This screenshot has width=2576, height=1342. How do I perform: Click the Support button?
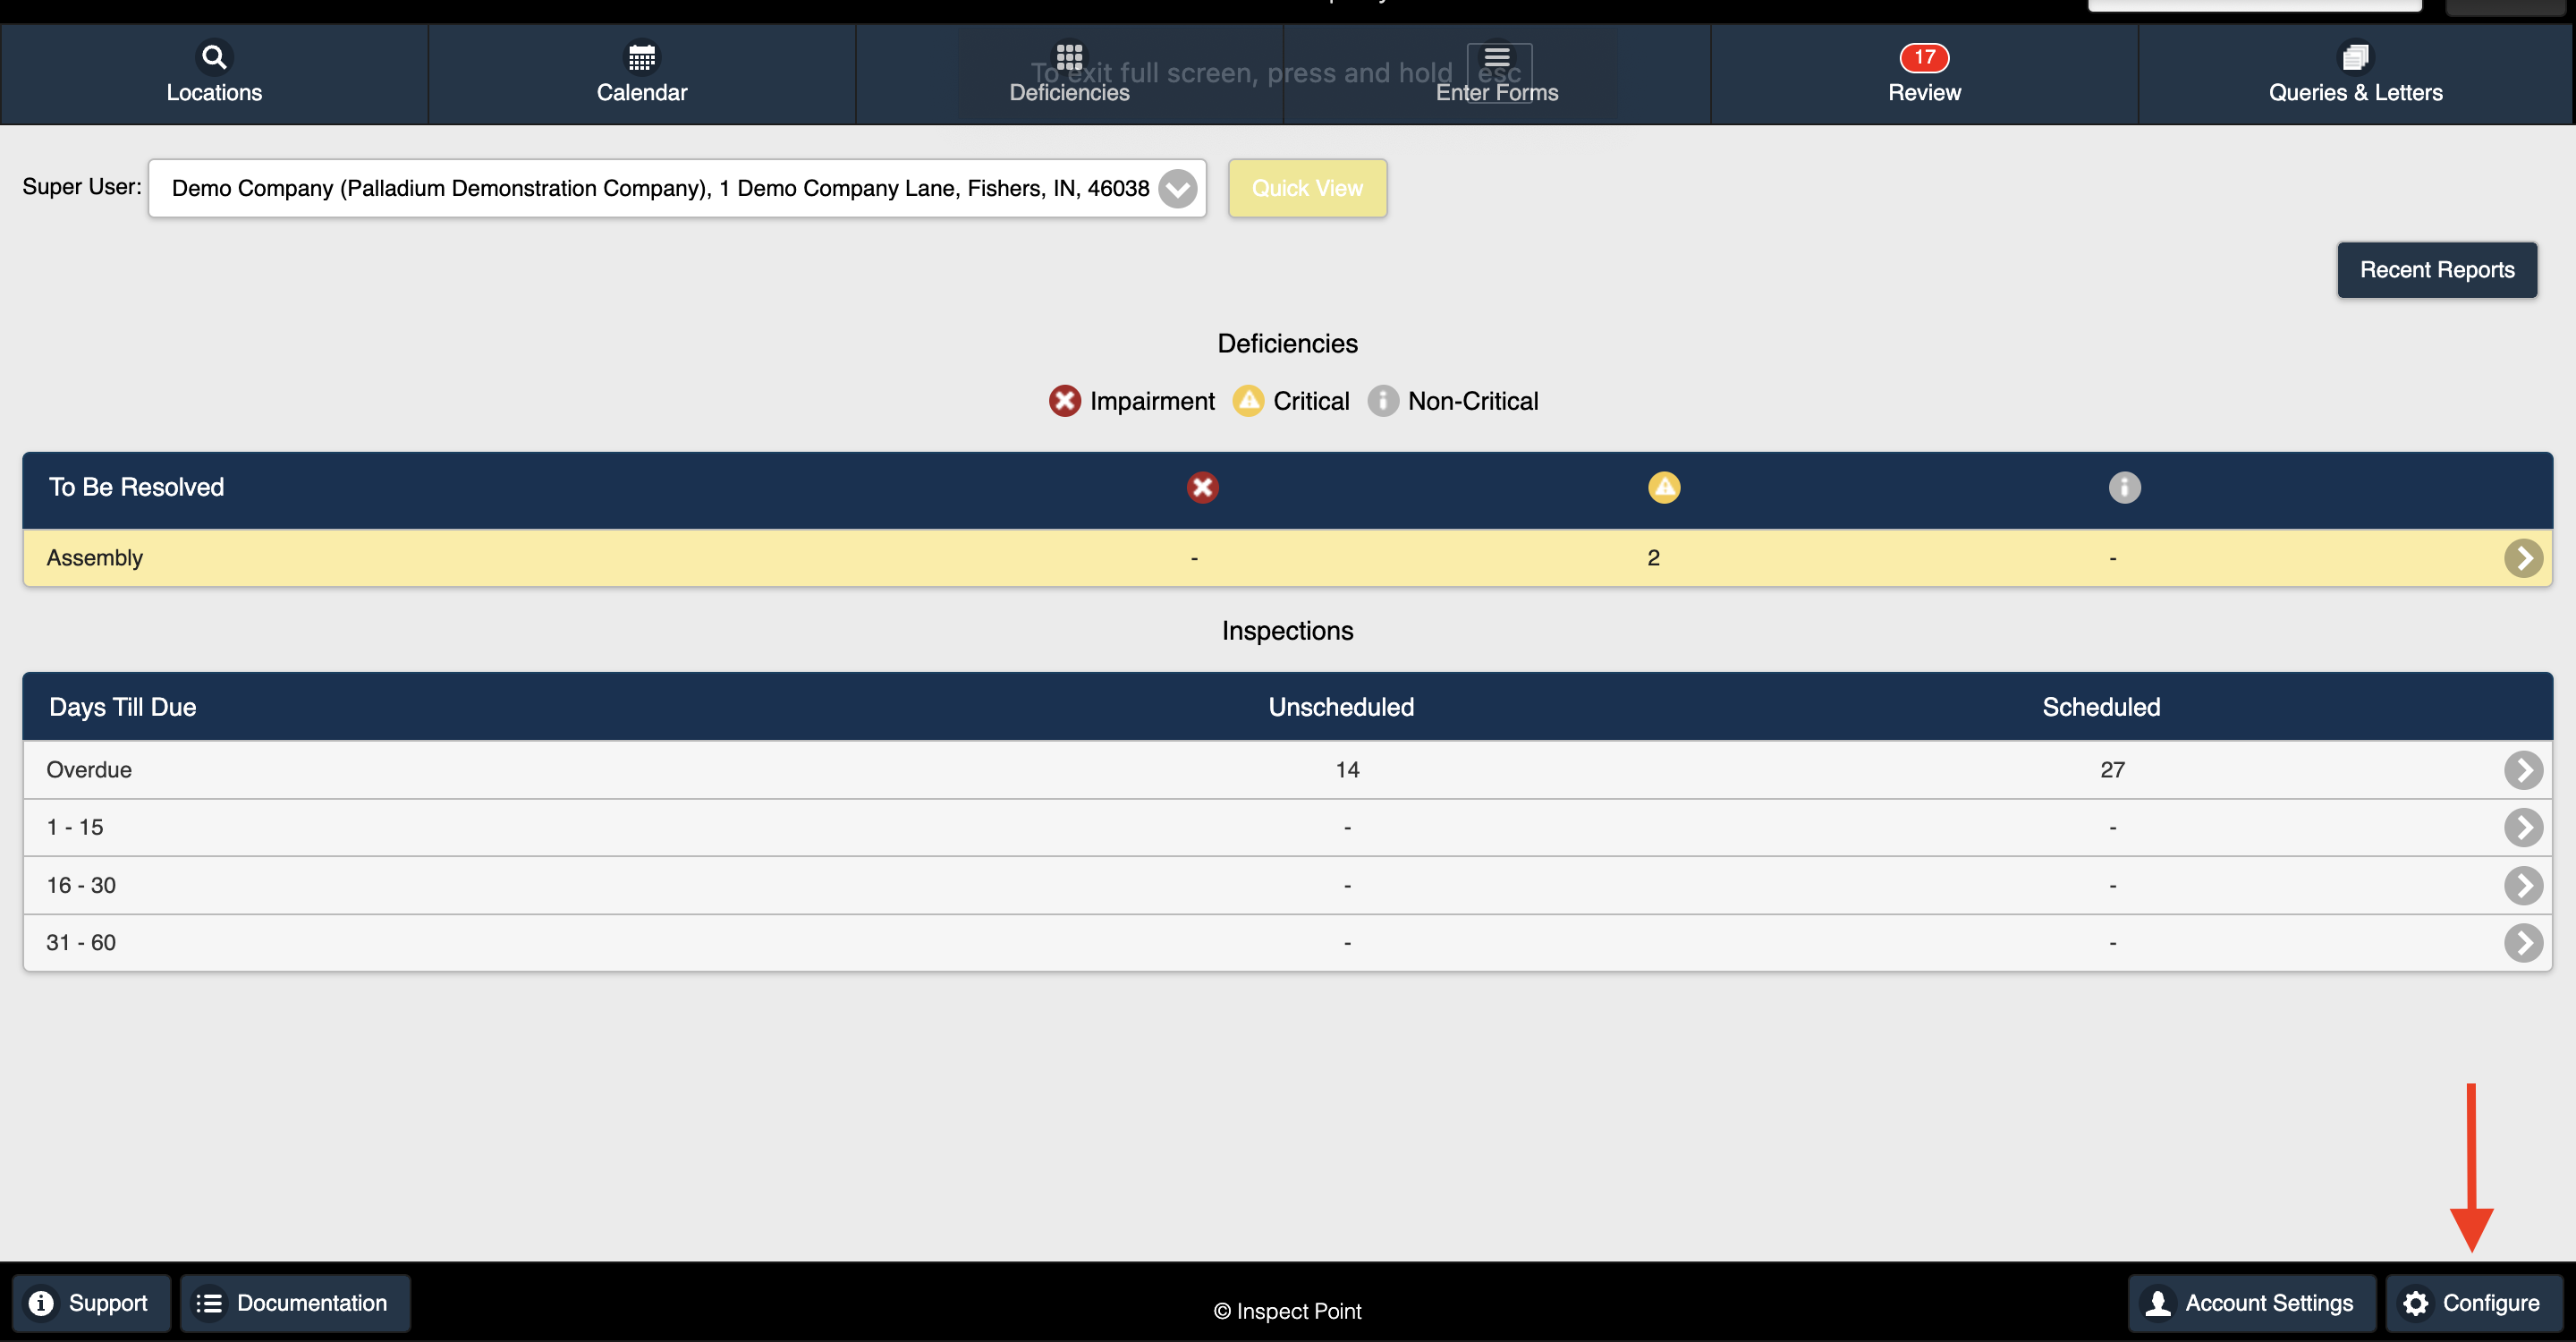click(x=91, y=1303)
